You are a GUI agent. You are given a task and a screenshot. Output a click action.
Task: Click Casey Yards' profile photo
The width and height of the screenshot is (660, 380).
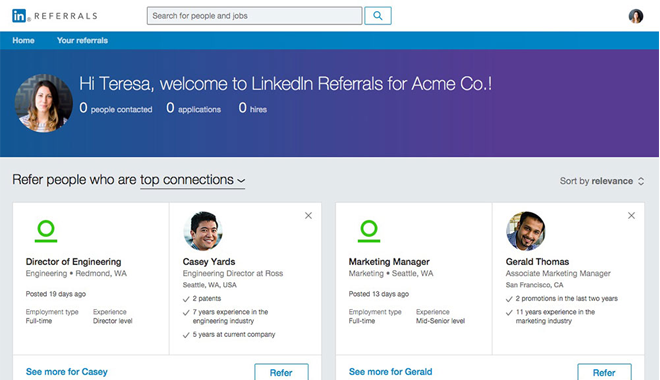tap(203, 231)
